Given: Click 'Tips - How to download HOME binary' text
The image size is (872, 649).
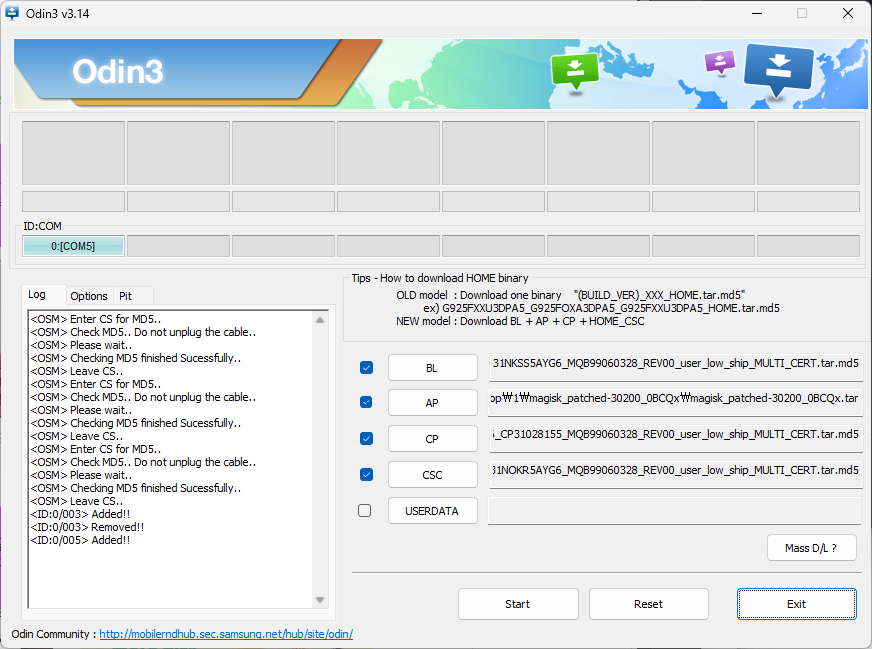Looking at the screenshot, I should point(440,278).
